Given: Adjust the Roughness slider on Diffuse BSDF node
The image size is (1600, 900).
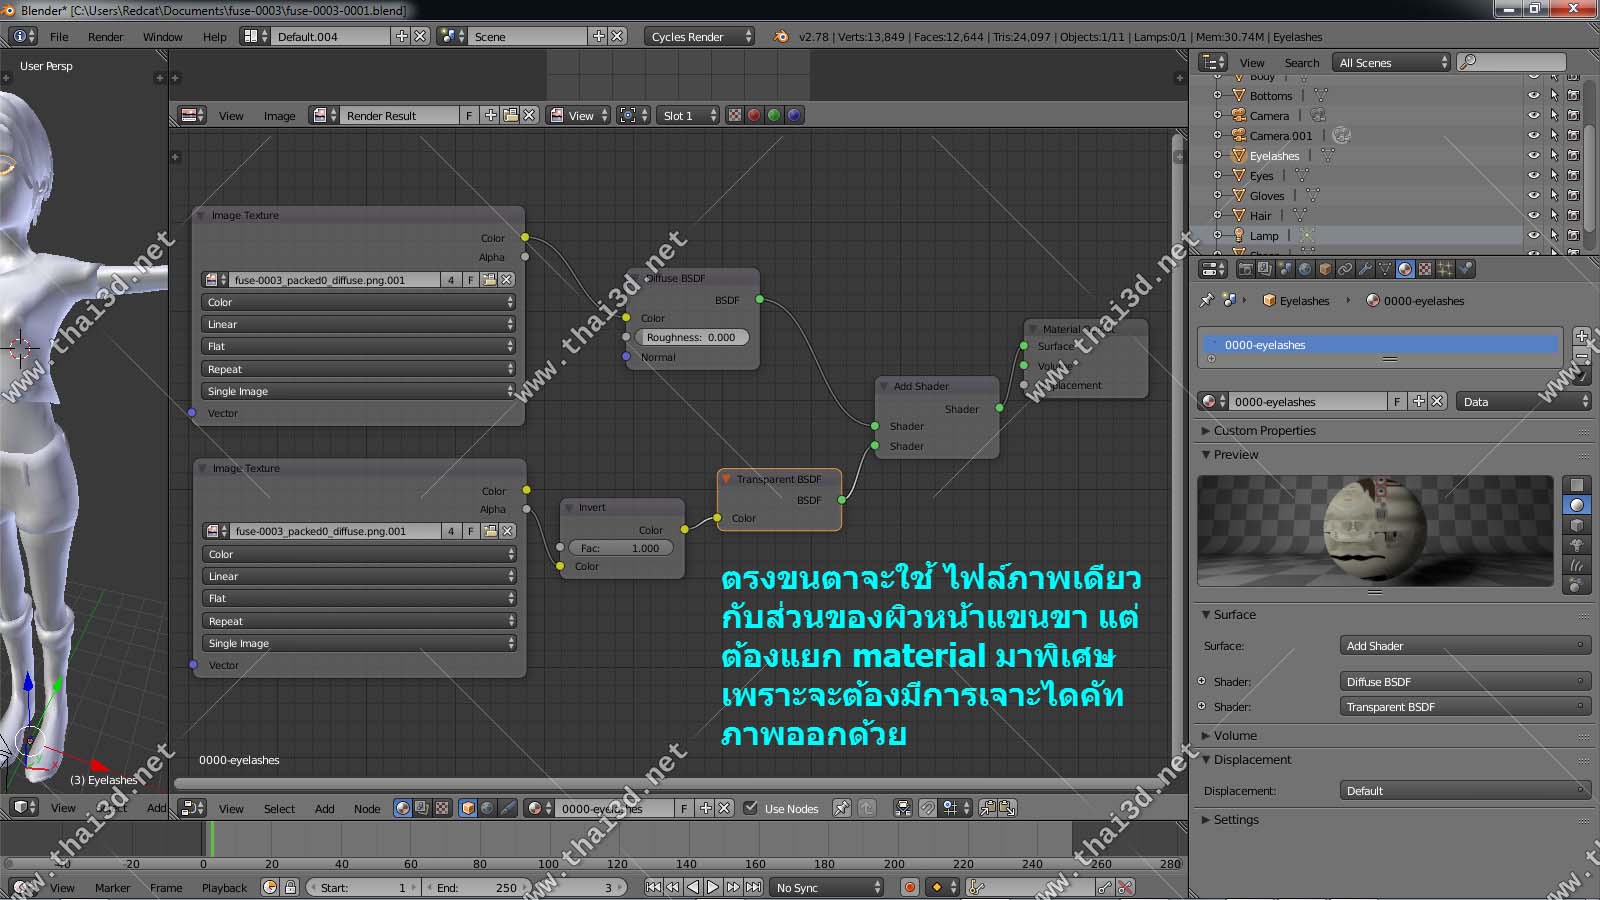Looking at the screenshot, I should click(691, 337).
